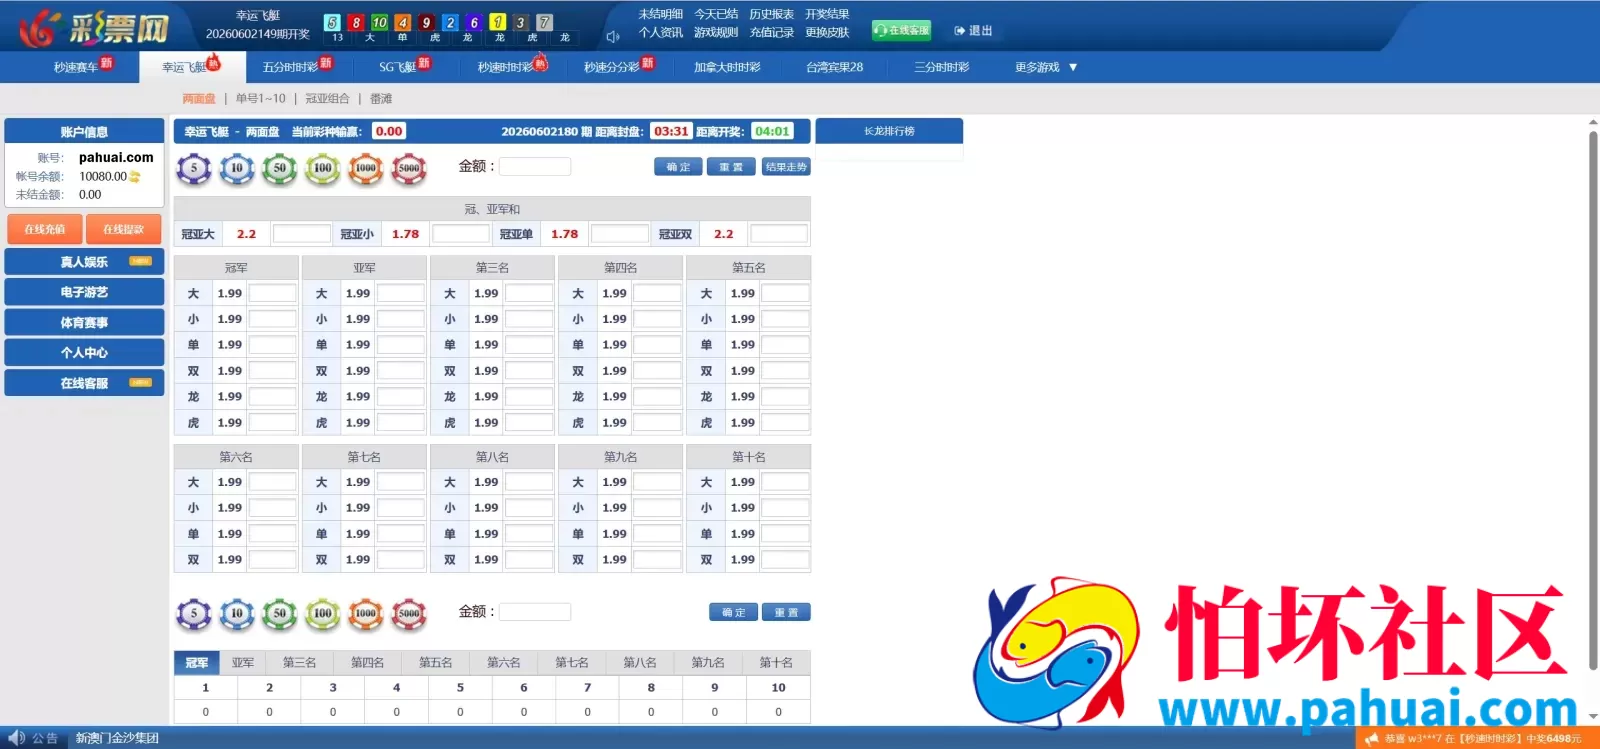Select the 亚军 statistics tab at bottom

tap(243, 663)
